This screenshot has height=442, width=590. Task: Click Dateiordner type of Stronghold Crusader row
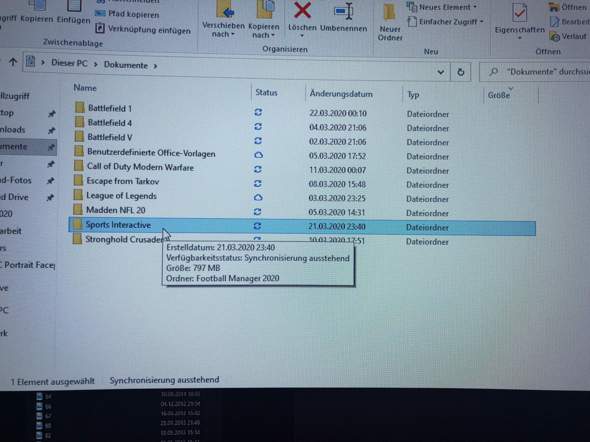[x=427, y=242]
